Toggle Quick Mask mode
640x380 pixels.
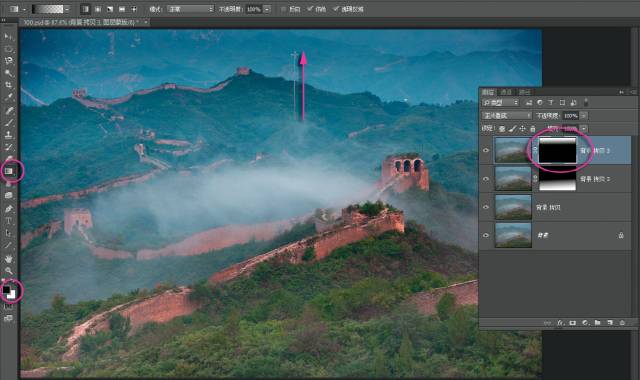pyautogui.click(x=8, y=307)
